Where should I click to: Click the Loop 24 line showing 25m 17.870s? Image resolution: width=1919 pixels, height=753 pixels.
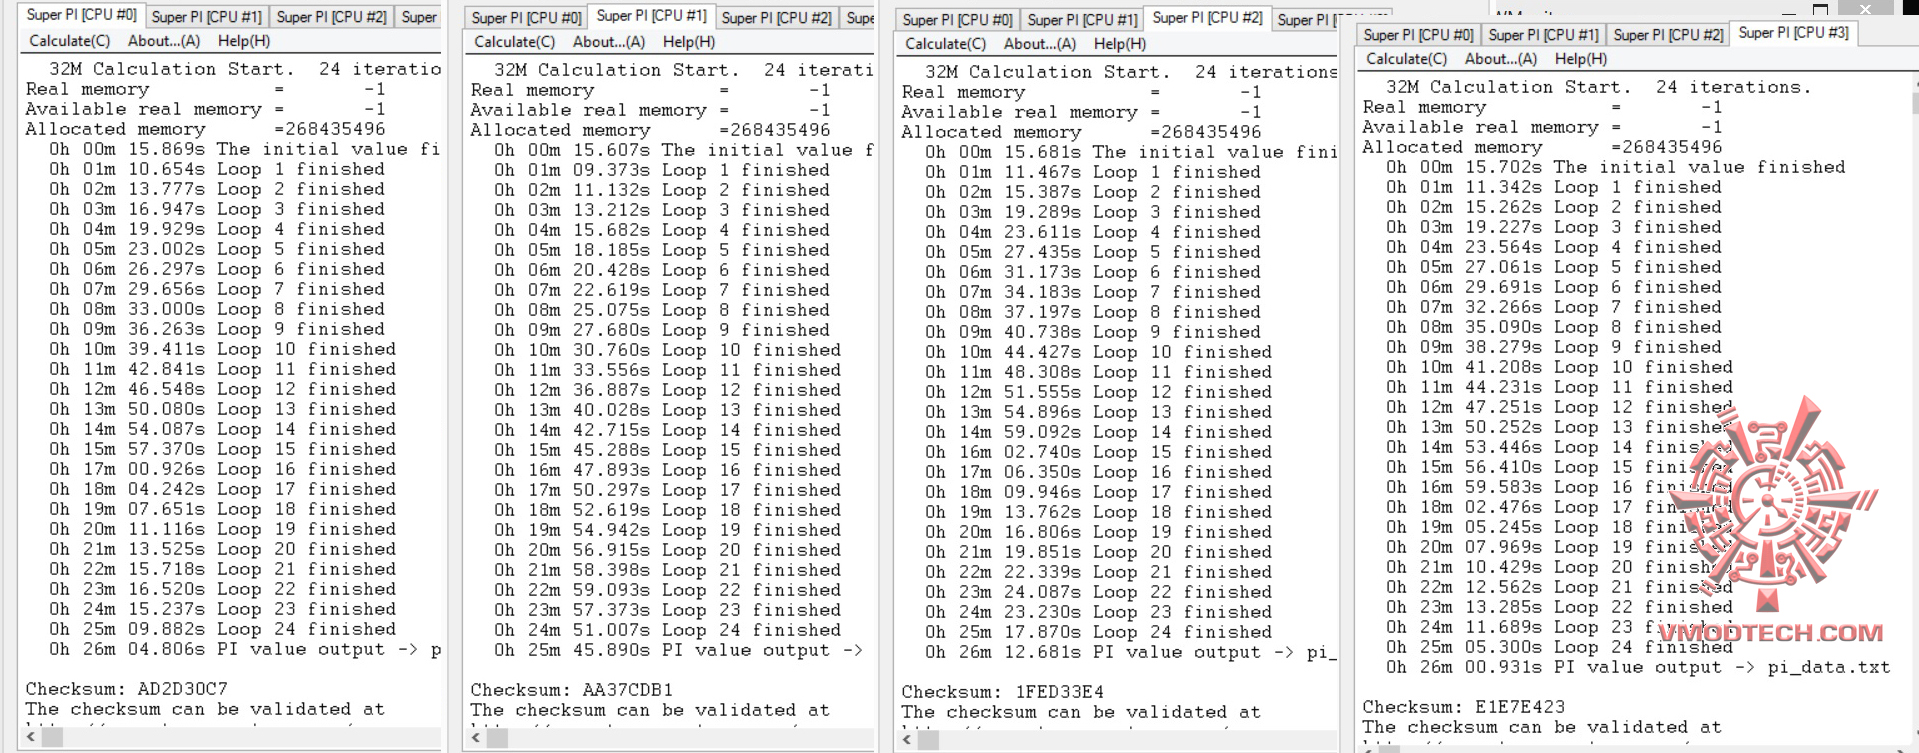tap(1098, 632)
